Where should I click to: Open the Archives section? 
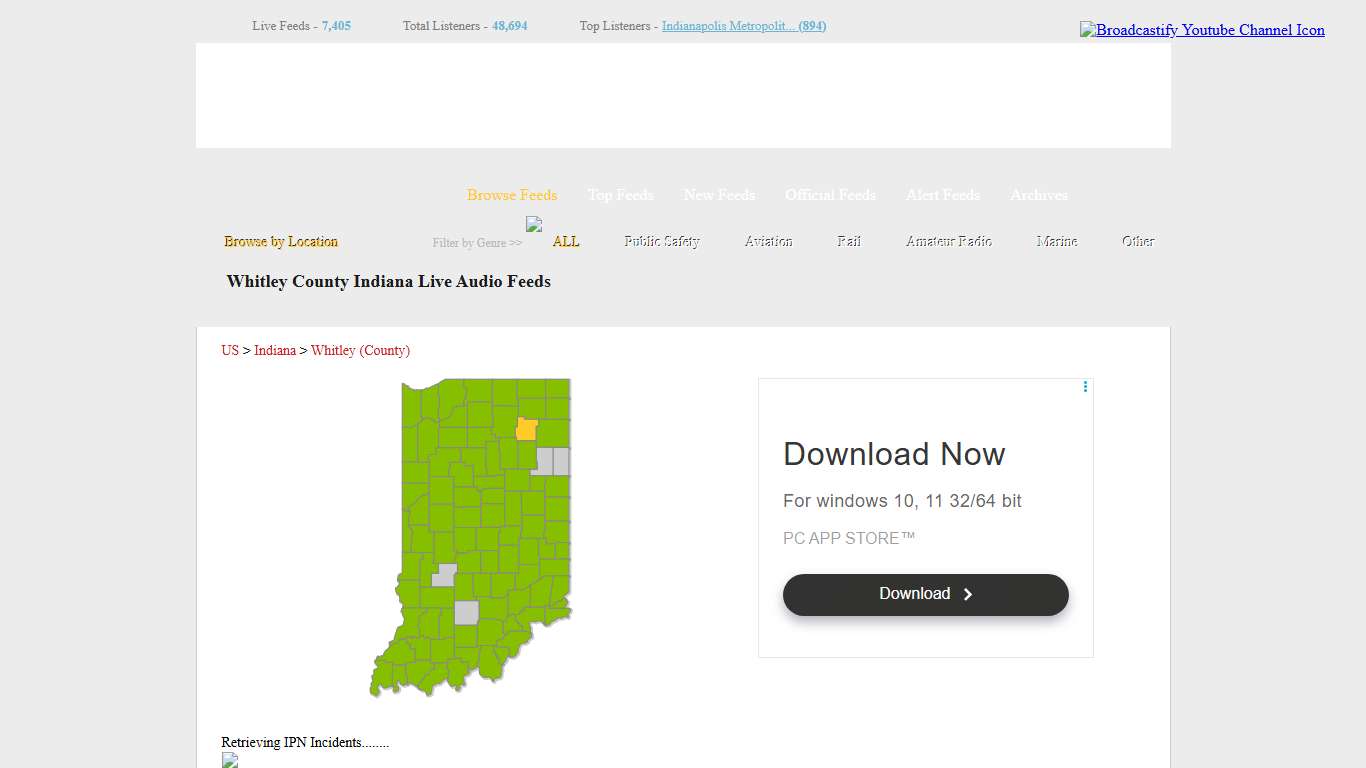point(1038,195)
